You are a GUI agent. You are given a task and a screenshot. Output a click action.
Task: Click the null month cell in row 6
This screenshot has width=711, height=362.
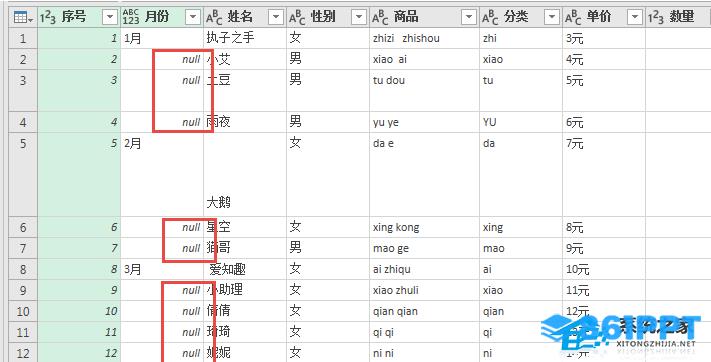pos(162,227)
